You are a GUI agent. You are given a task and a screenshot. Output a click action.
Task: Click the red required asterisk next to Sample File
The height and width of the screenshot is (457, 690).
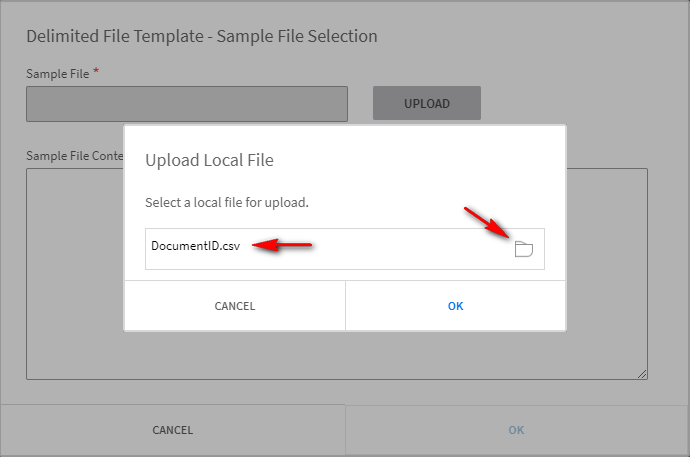[96, 72]
